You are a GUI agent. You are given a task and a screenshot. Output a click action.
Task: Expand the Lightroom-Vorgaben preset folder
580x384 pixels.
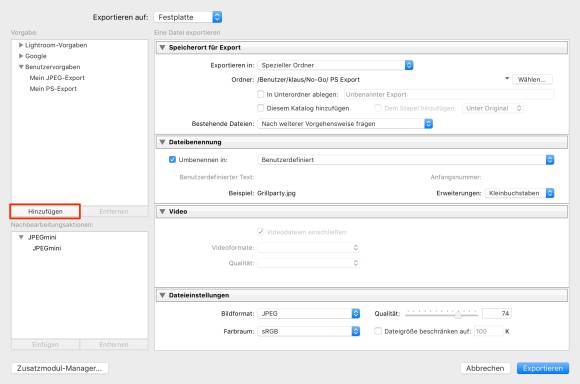tap(21, 45)
